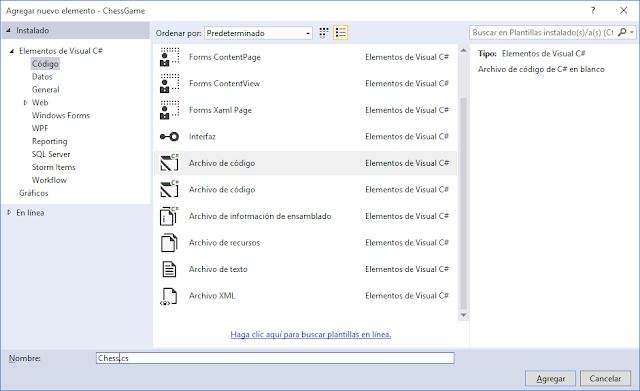Select the Windows Forms category

tap(61, 116)
